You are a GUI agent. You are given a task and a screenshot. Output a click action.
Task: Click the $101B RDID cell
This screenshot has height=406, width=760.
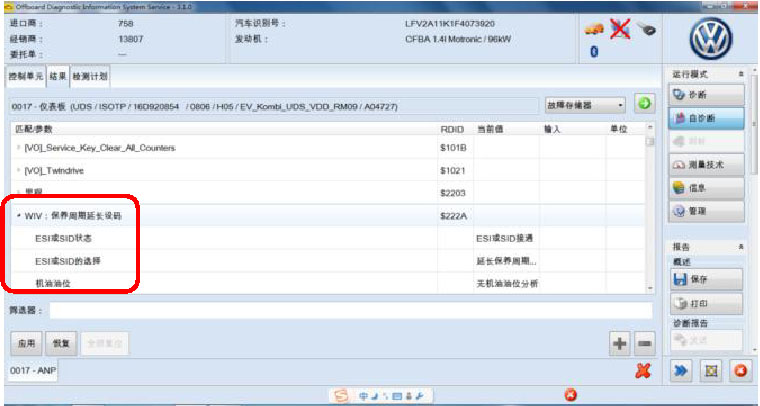pyautogui.click(x=455, y=148)
